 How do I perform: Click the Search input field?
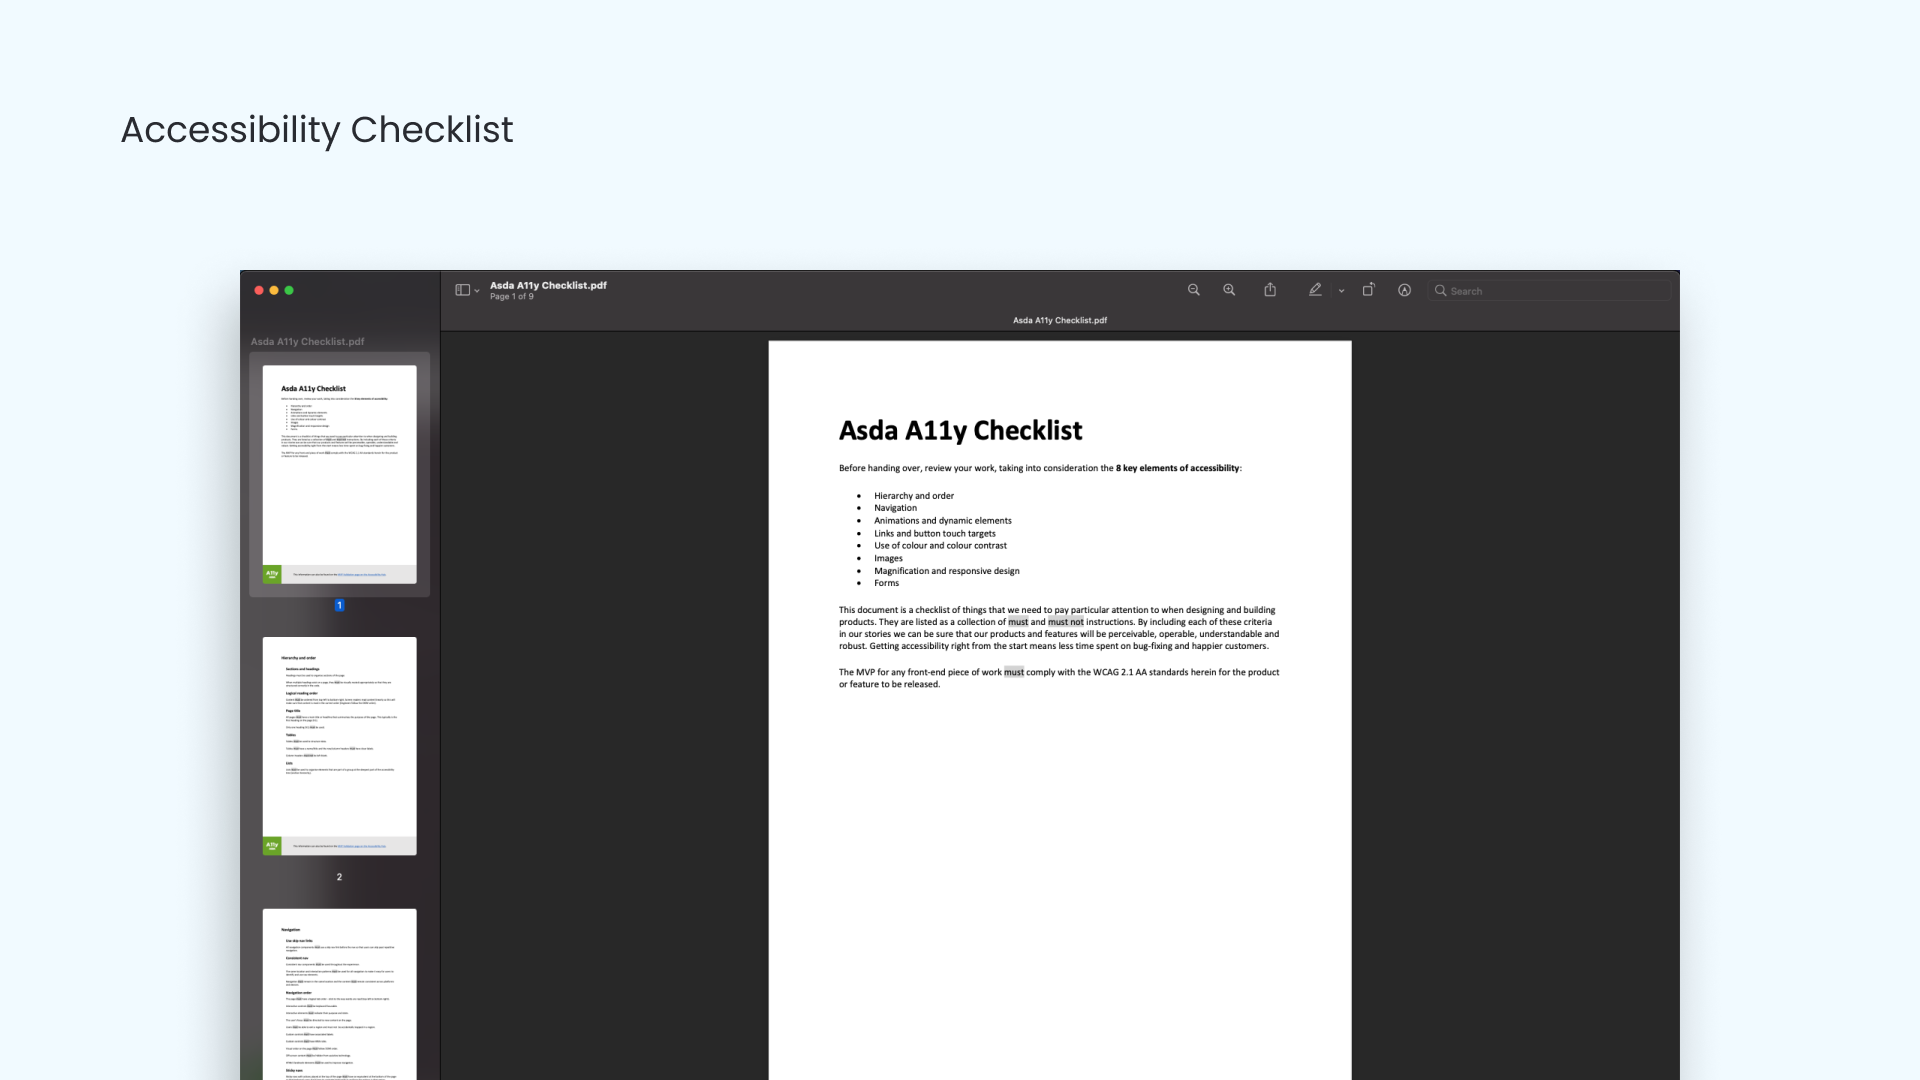tap(1555, 291)
